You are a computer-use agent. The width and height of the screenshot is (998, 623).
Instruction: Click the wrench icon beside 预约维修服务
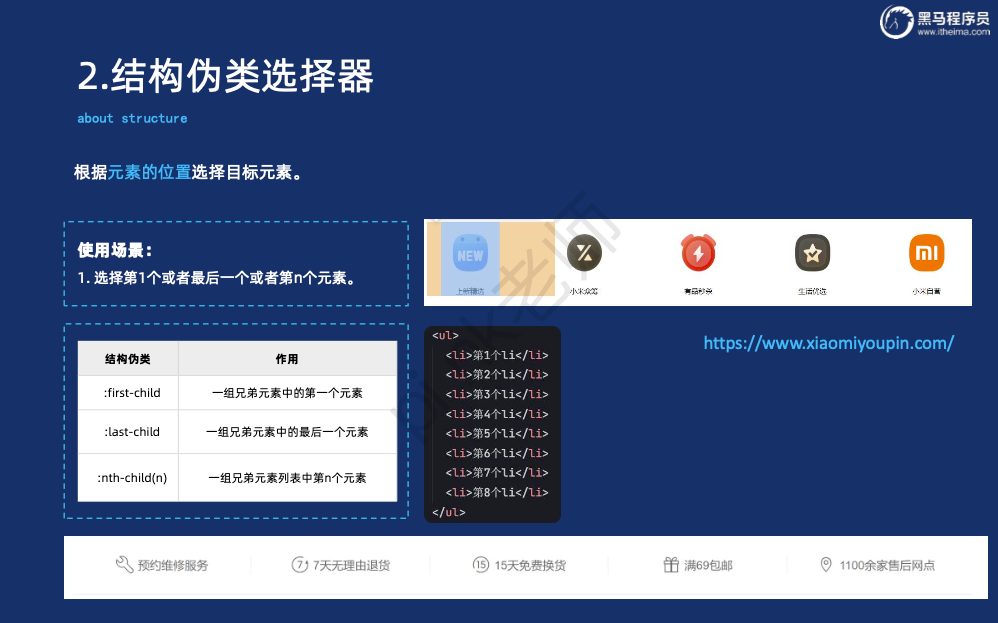coord(124,564)
